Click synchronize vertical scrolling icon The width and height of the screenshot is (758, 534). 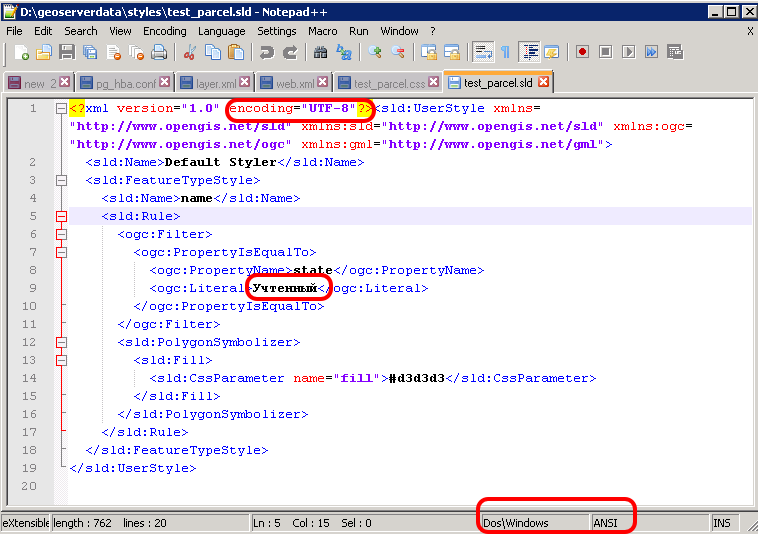[x=428, y=52]
